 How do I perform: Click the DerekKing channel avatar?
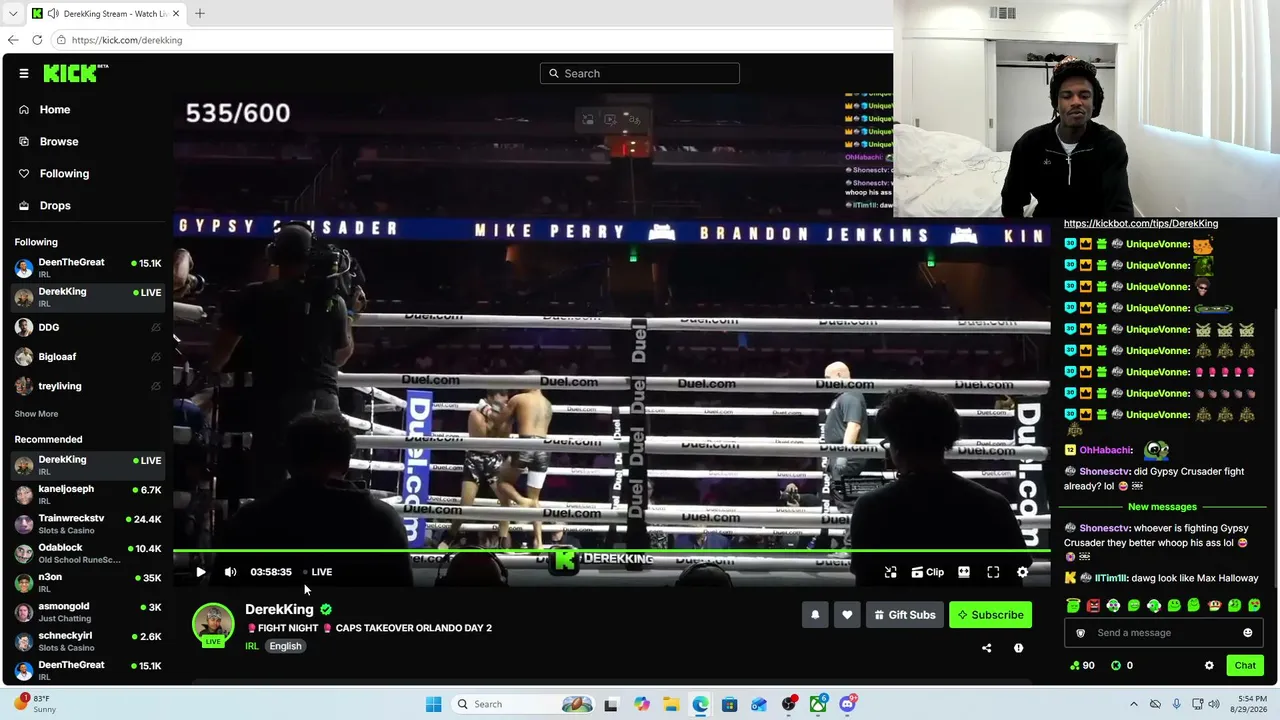click(x=213, y=624)
